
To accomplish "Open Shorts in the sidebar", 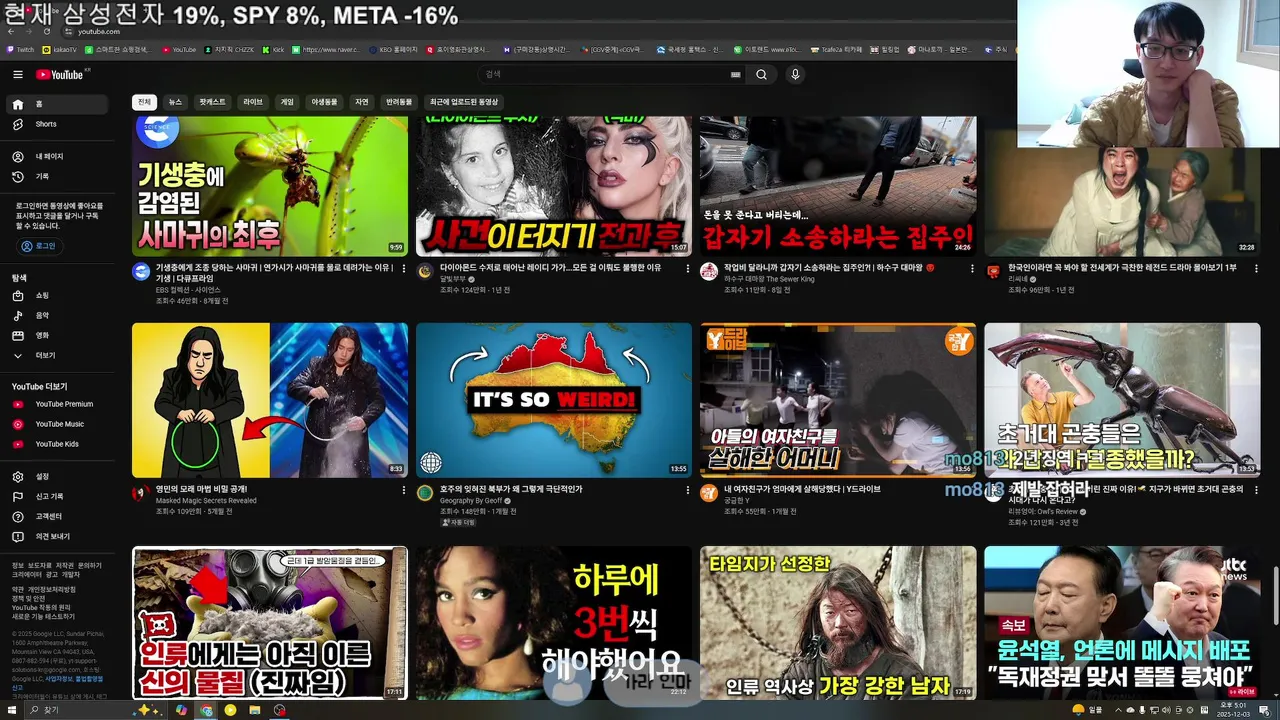I will click(58, 124).
